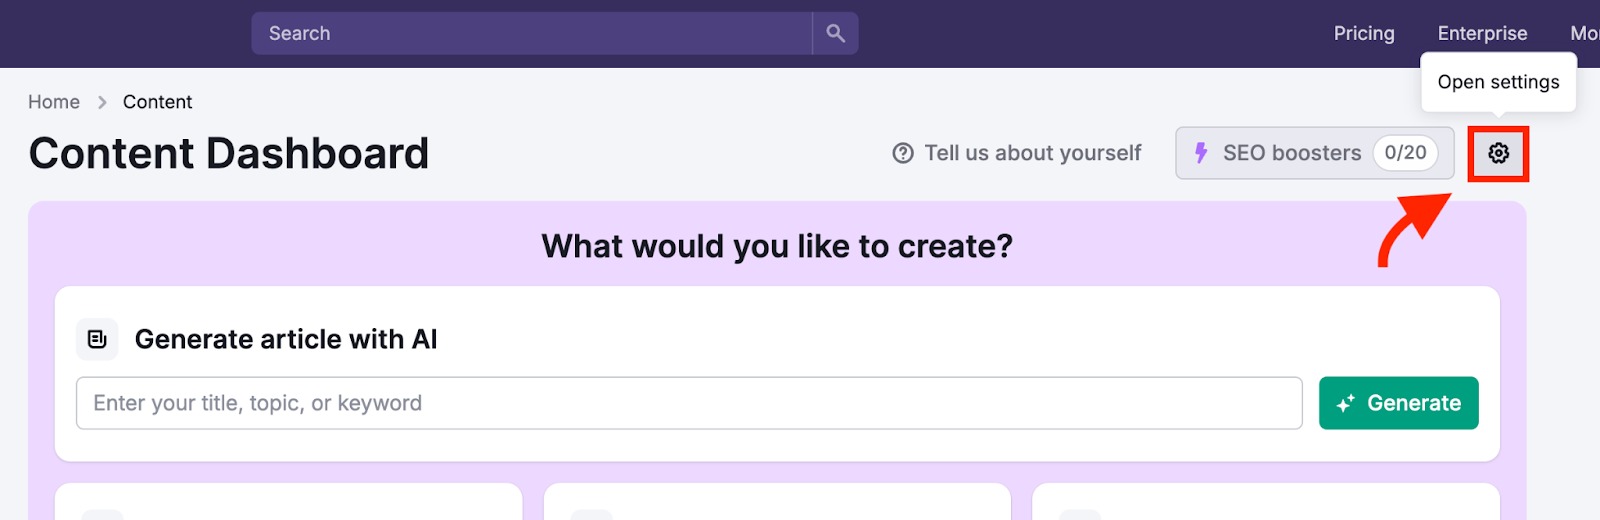1600x520 pixels.
Task: Click the breadcrumb chevron separator after Home
Action: tap(102, 102)
